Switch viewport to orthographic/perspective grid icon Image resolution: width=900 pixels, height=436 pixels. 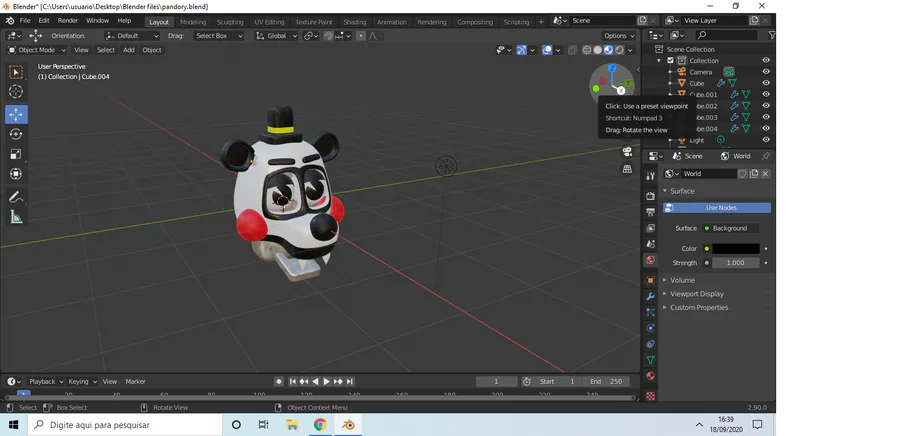point(627,169)
